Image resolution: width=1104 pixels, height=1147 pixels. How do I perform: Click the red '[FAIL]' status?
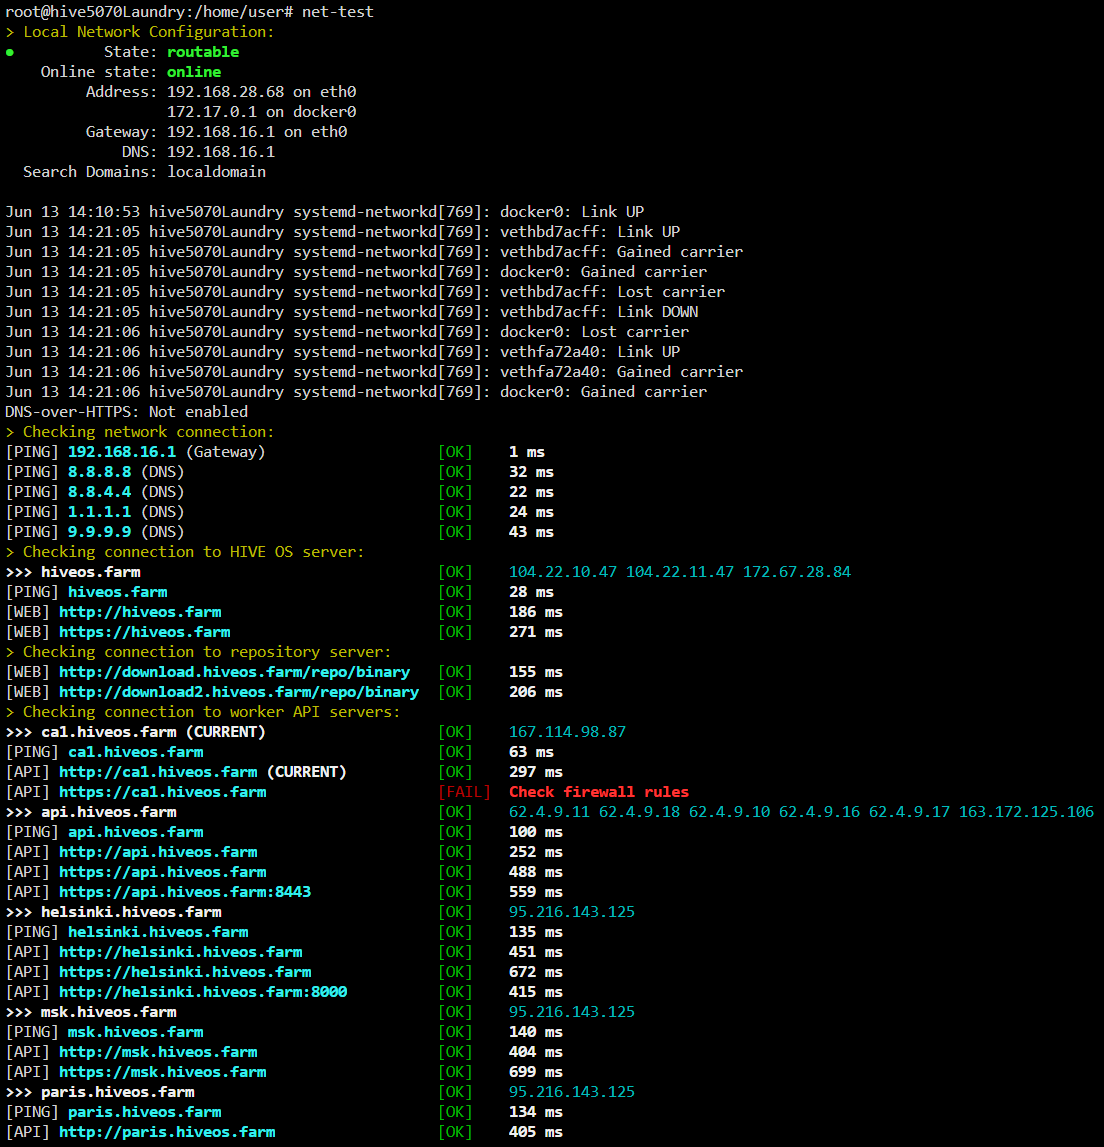464,791
